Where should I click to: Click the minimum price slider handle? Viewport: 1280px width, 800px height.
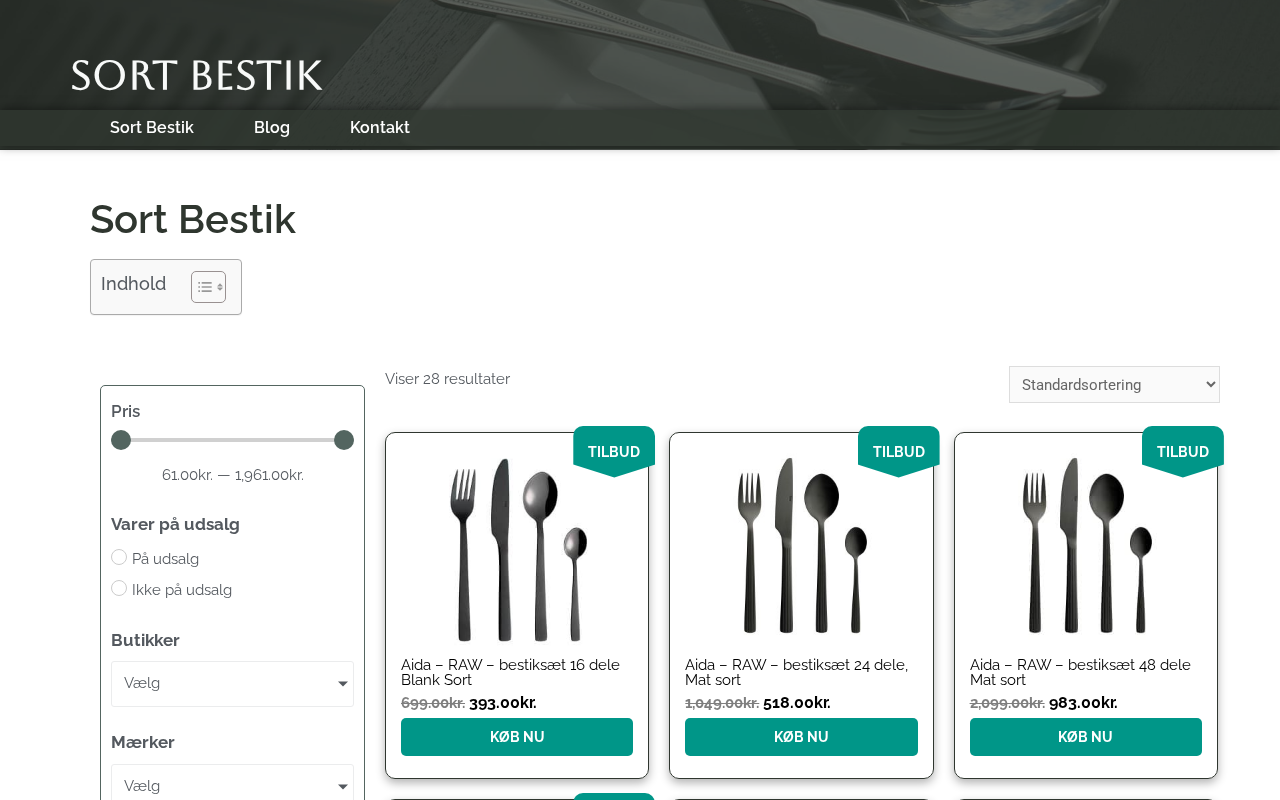pos(121,440)
